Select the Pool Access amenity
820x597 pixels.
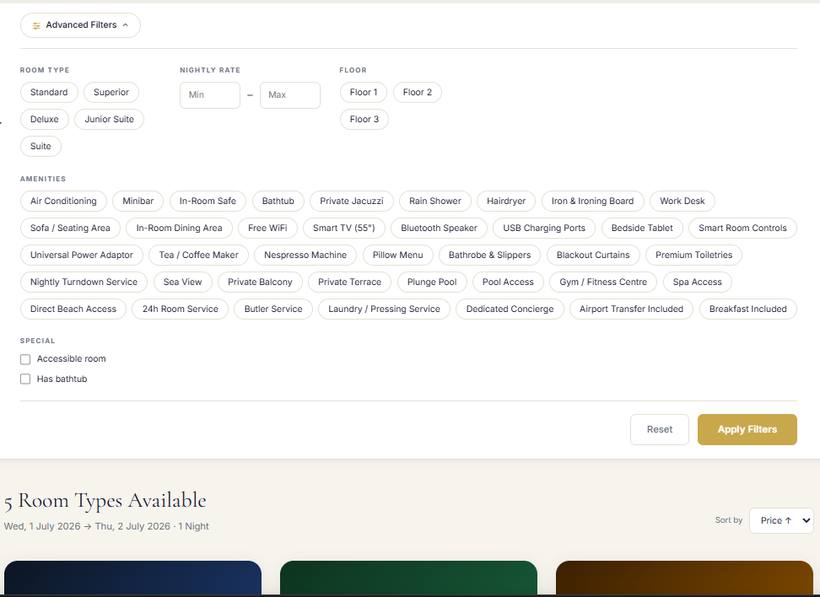click(508, 282)
